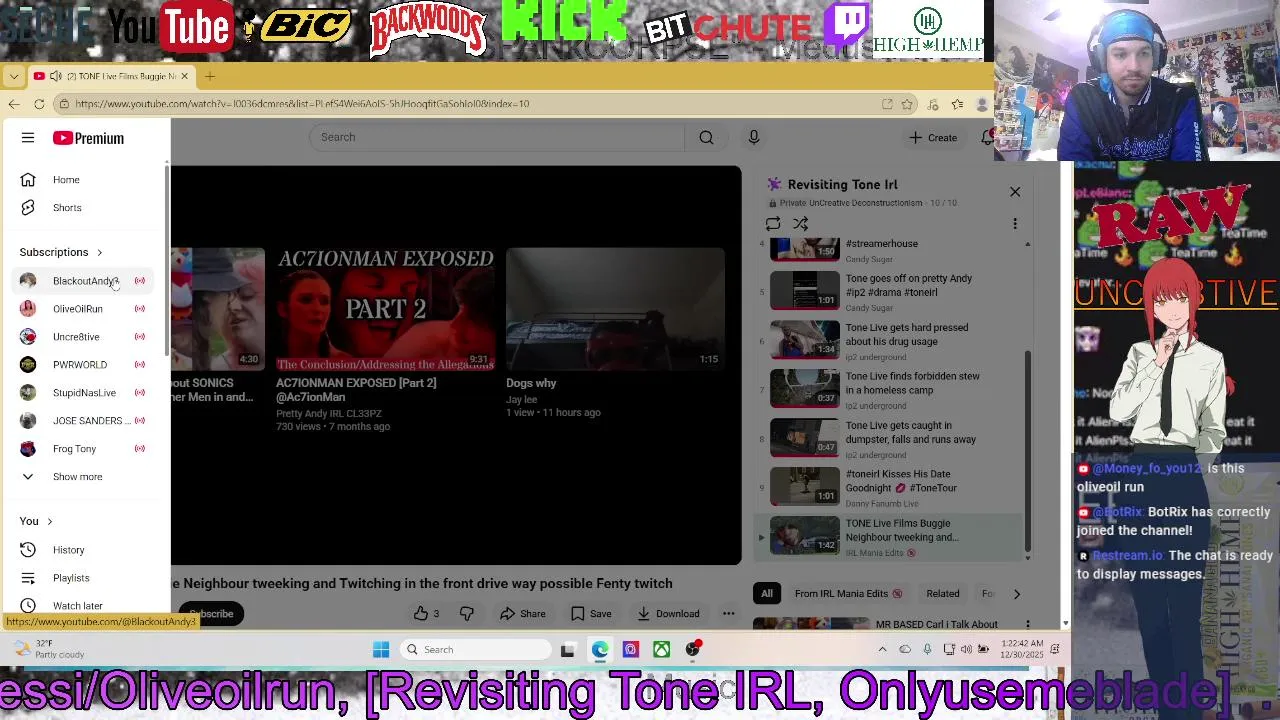1280x720 pixels.
Task: Toggle playlist shuffle
Action: [800, 224]
